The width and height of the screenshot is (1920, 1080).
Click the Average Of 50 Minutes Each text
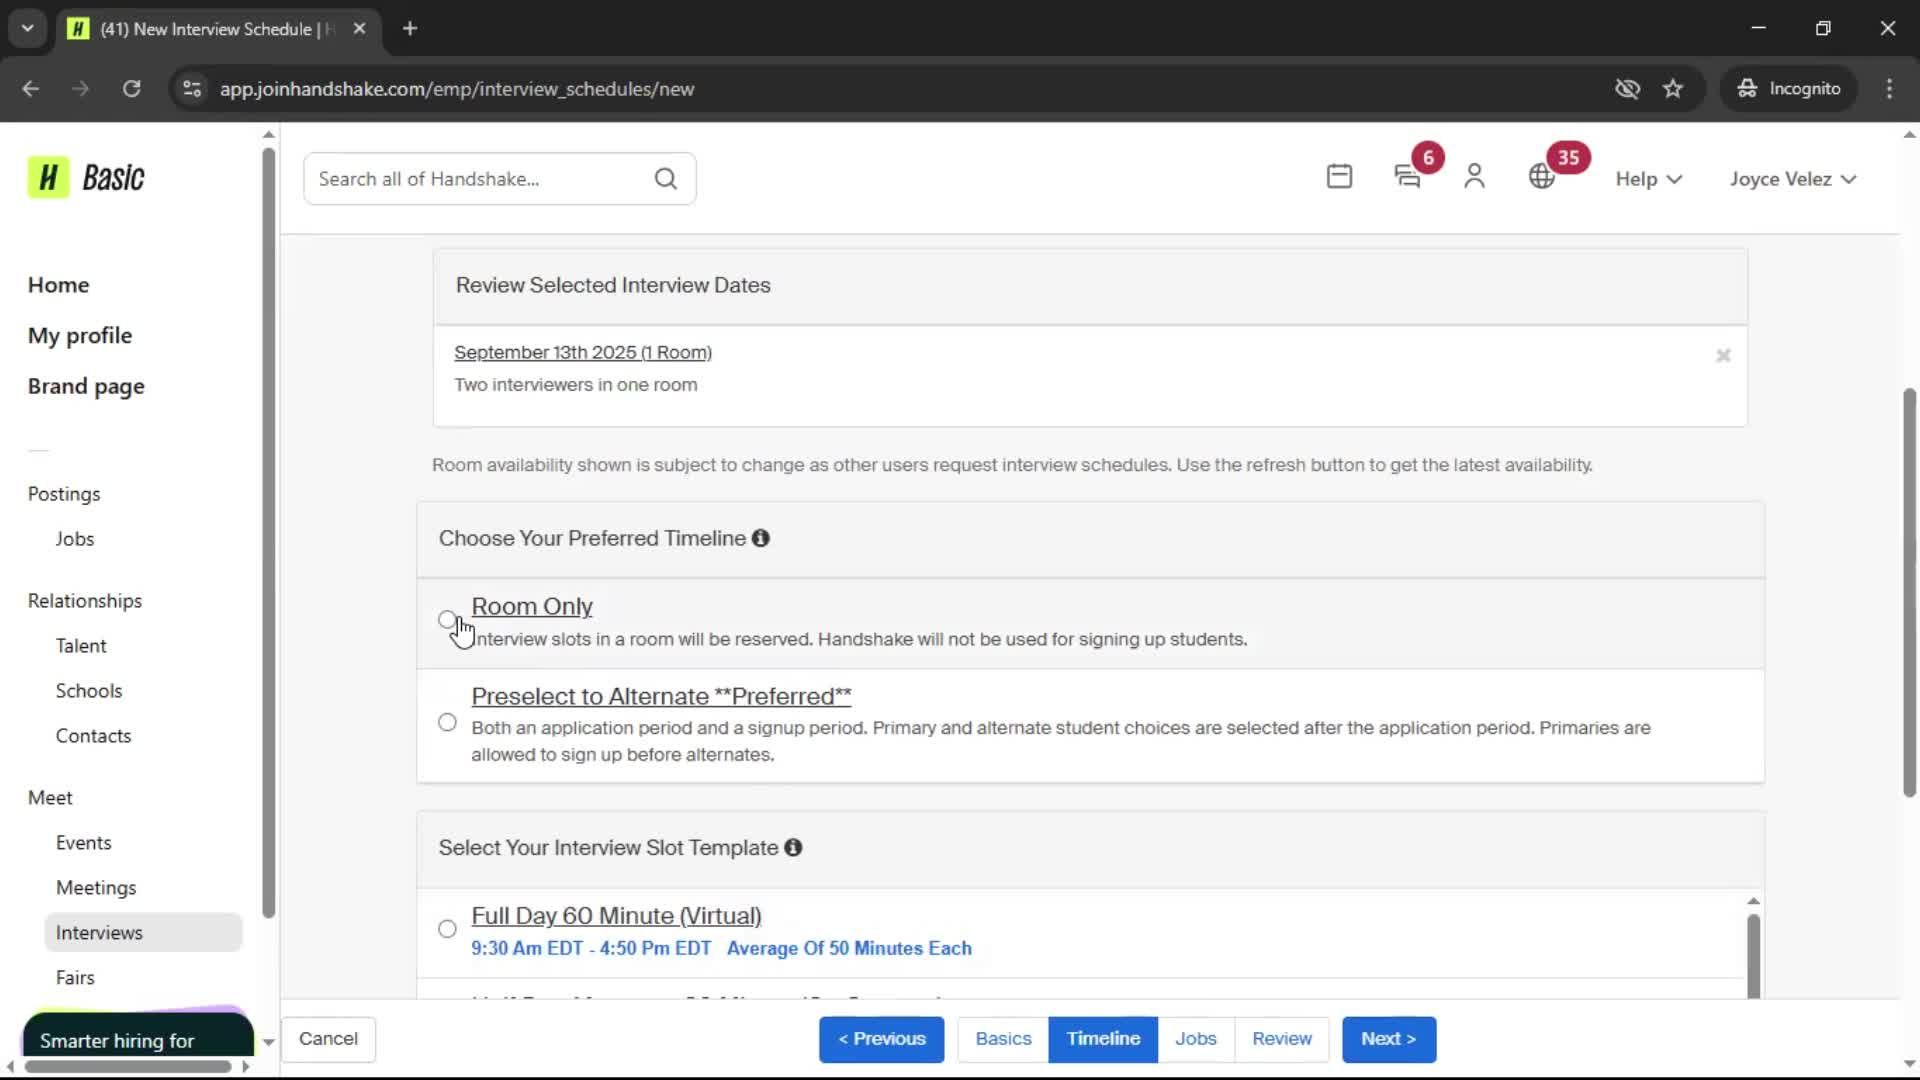[849, 949]
